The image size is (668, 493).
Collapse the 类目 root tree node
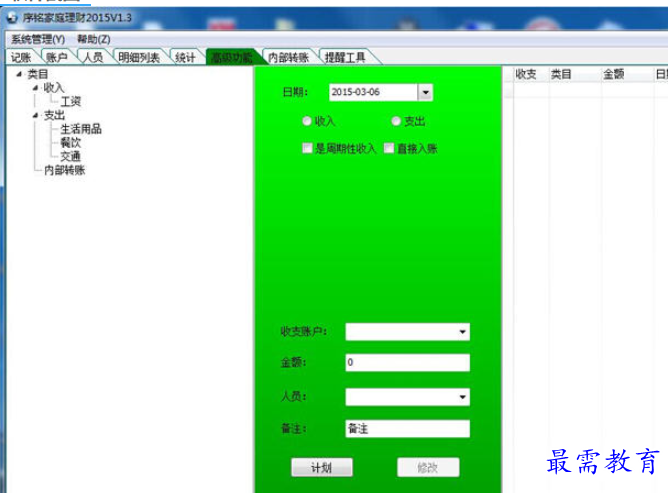pyautogui.click(x=19, y=74)
